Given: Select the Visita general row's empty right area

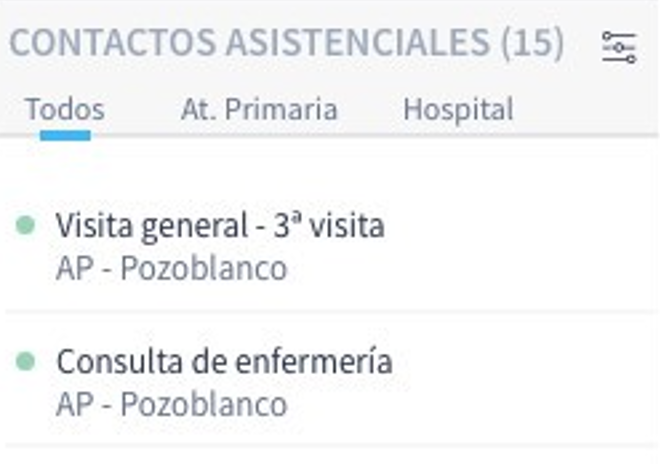Looking at the screenshot, I should point(522,247).
